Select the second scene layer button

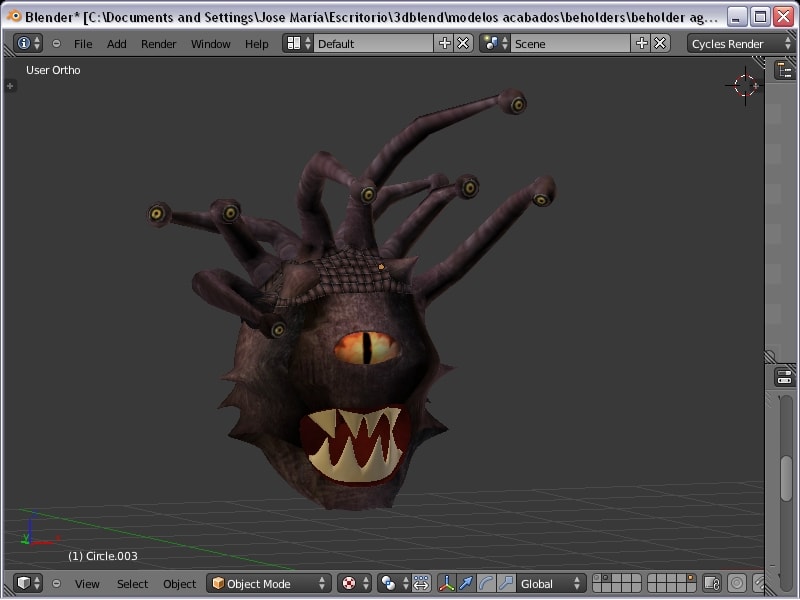click(x=607, y=578)
